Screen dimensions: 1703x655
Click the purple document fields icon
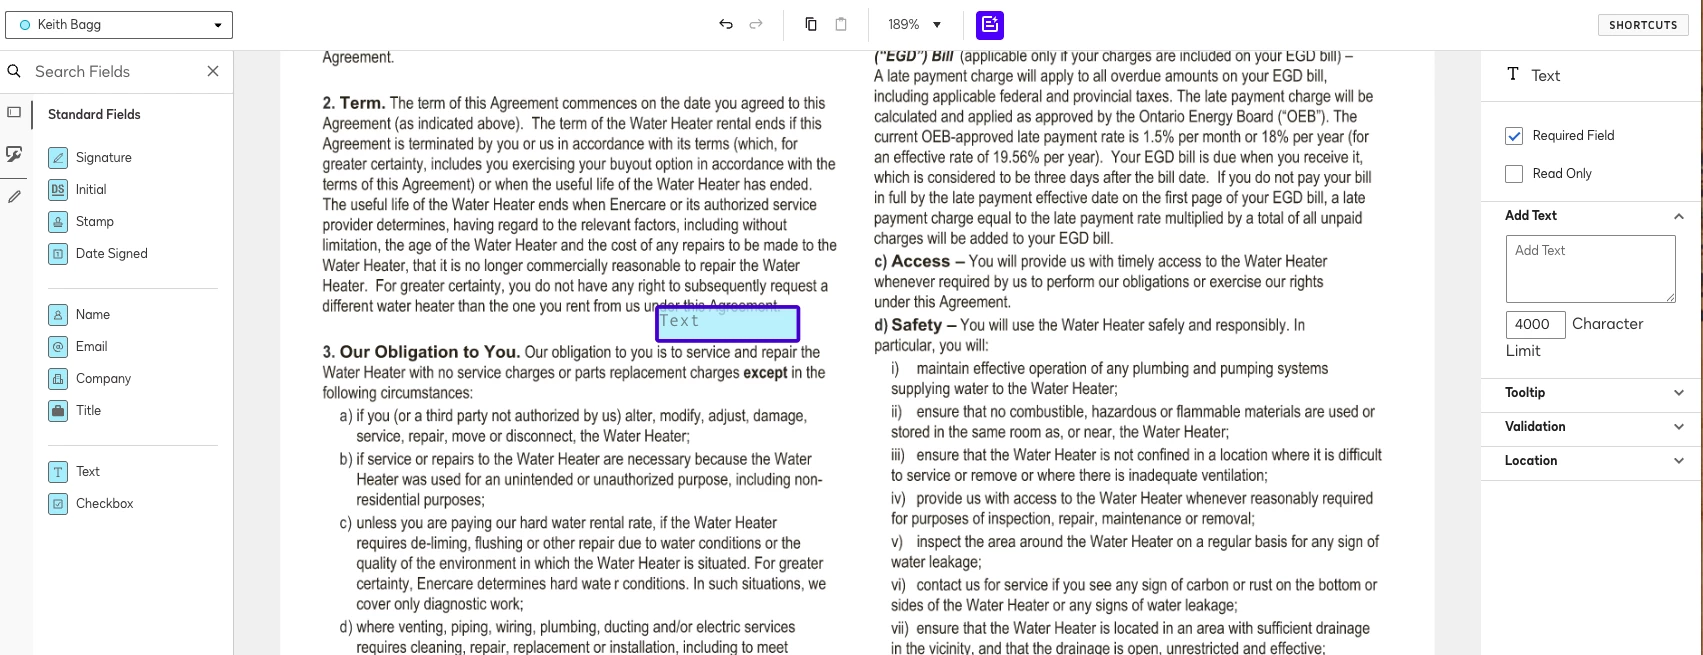point(990,25)
